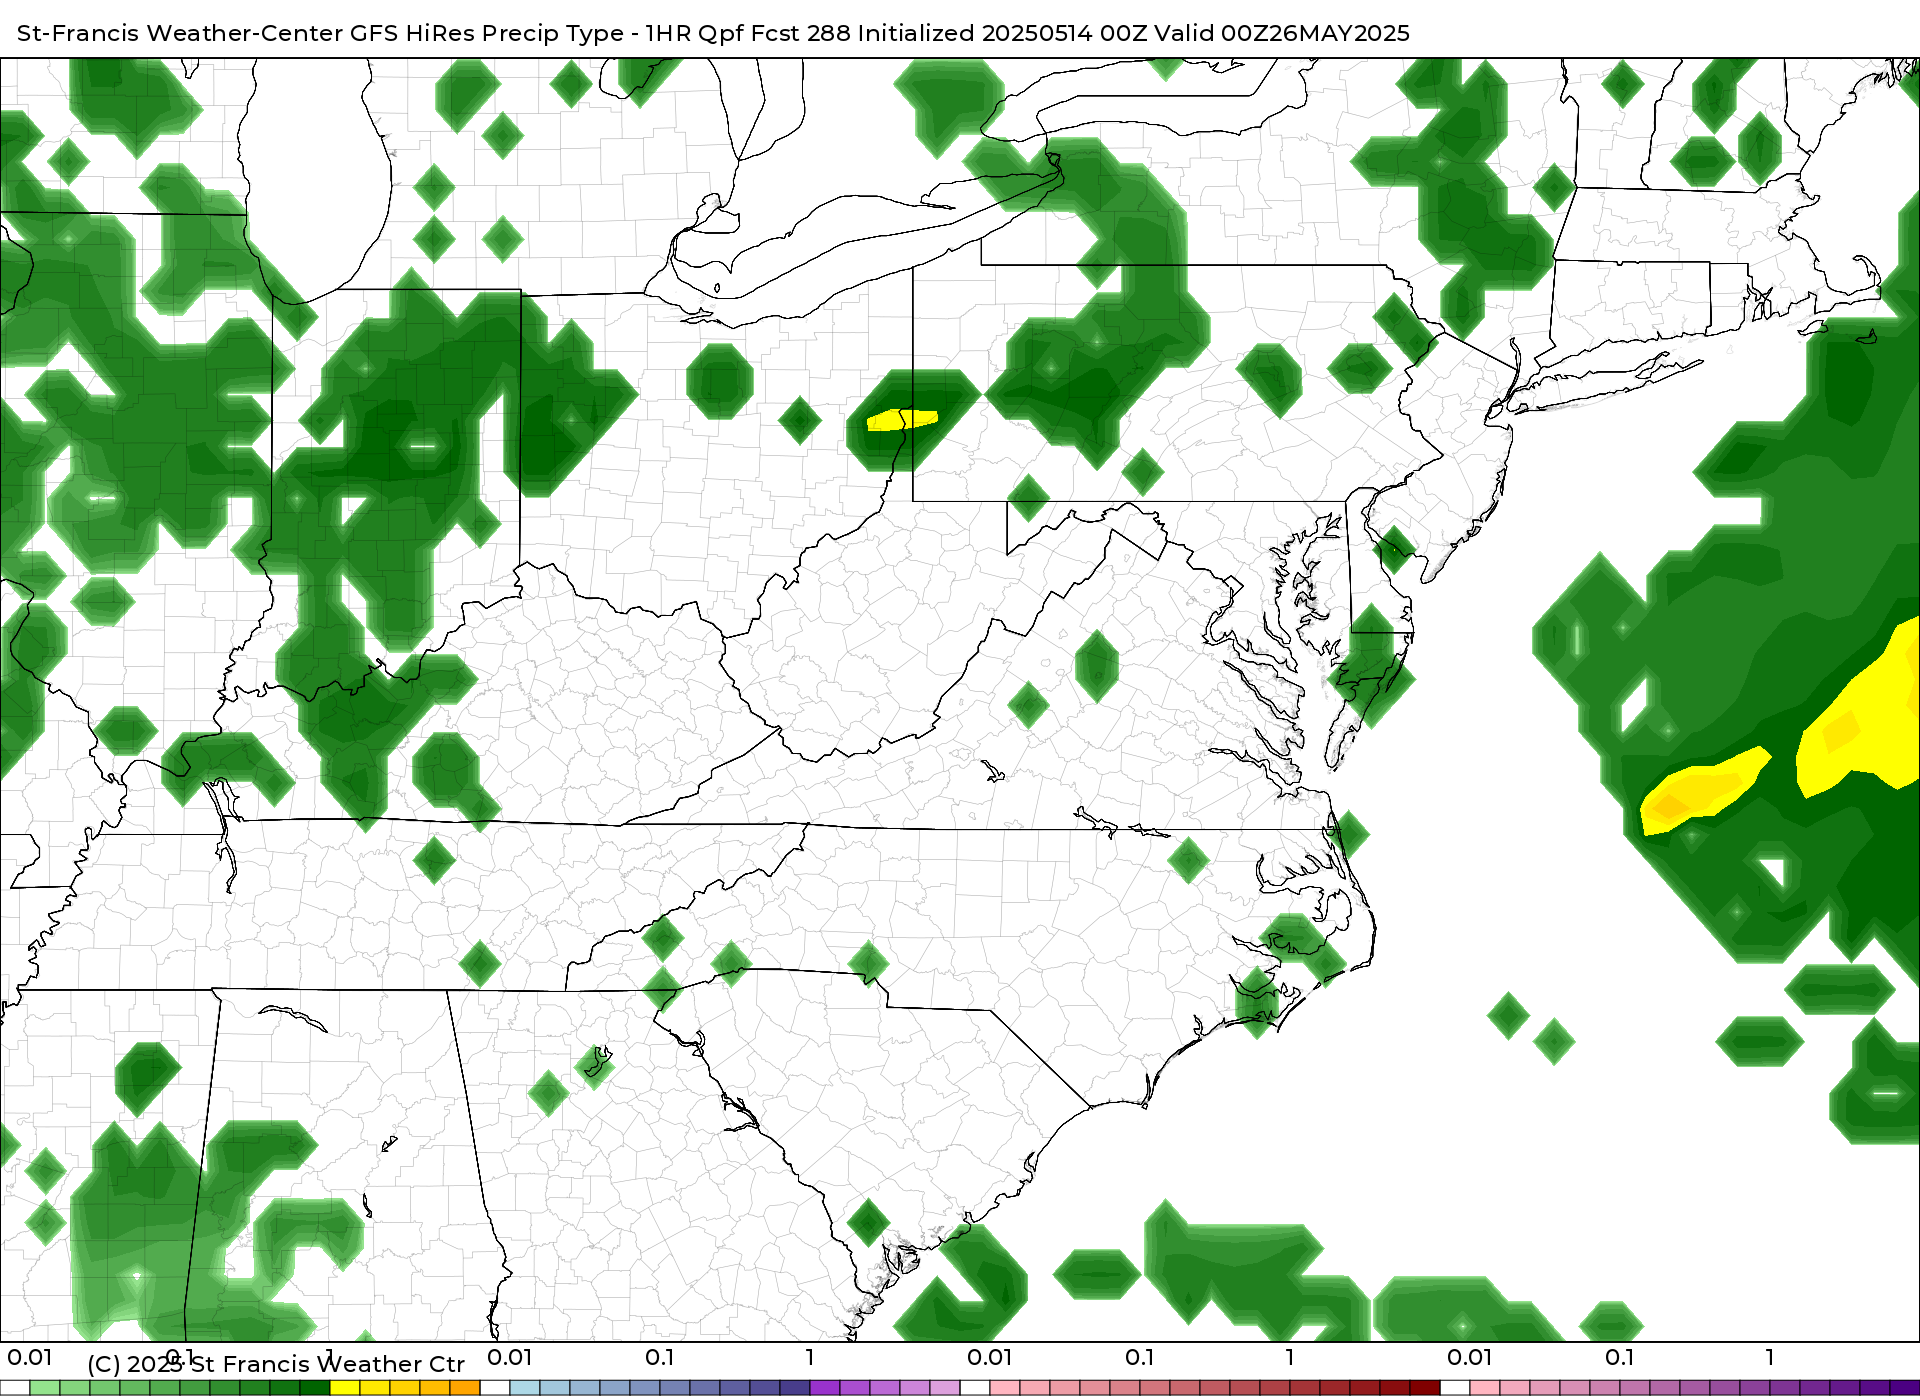Select the darkest navy legend swatch
This screenshot has width=1920, height=1400.
tap(795, 1387)
